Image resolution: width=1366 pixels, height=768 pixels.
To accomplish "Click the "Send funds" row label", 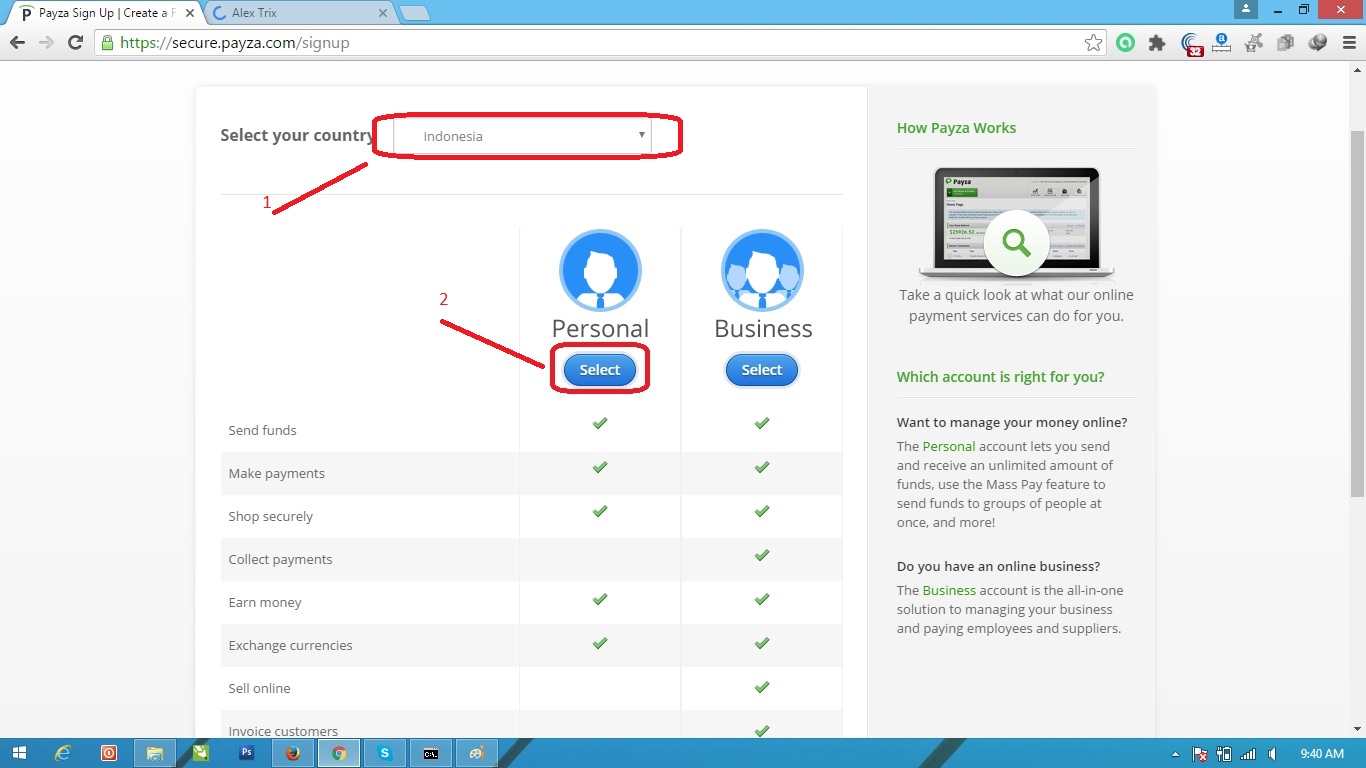I will [262, 430].
